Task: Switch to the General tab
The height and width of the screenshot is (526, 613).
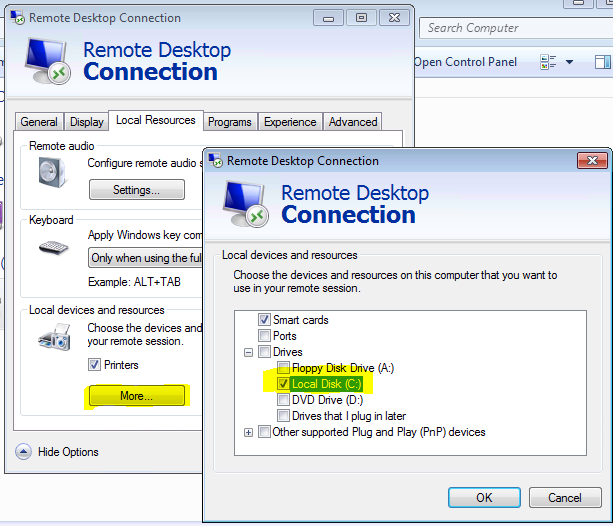Action: pos(39,122)
